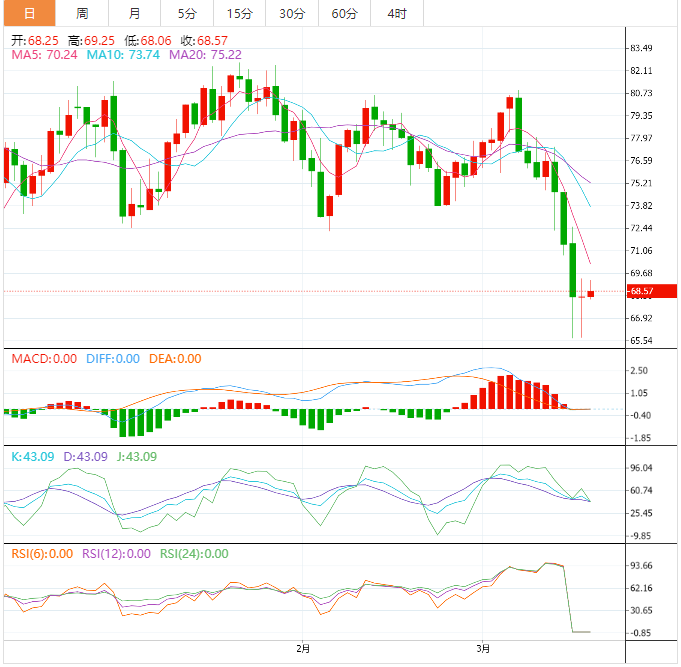Switch to the 5分 interval tab
This screenshot has width=681, height=667.
(x=187, y=13)
